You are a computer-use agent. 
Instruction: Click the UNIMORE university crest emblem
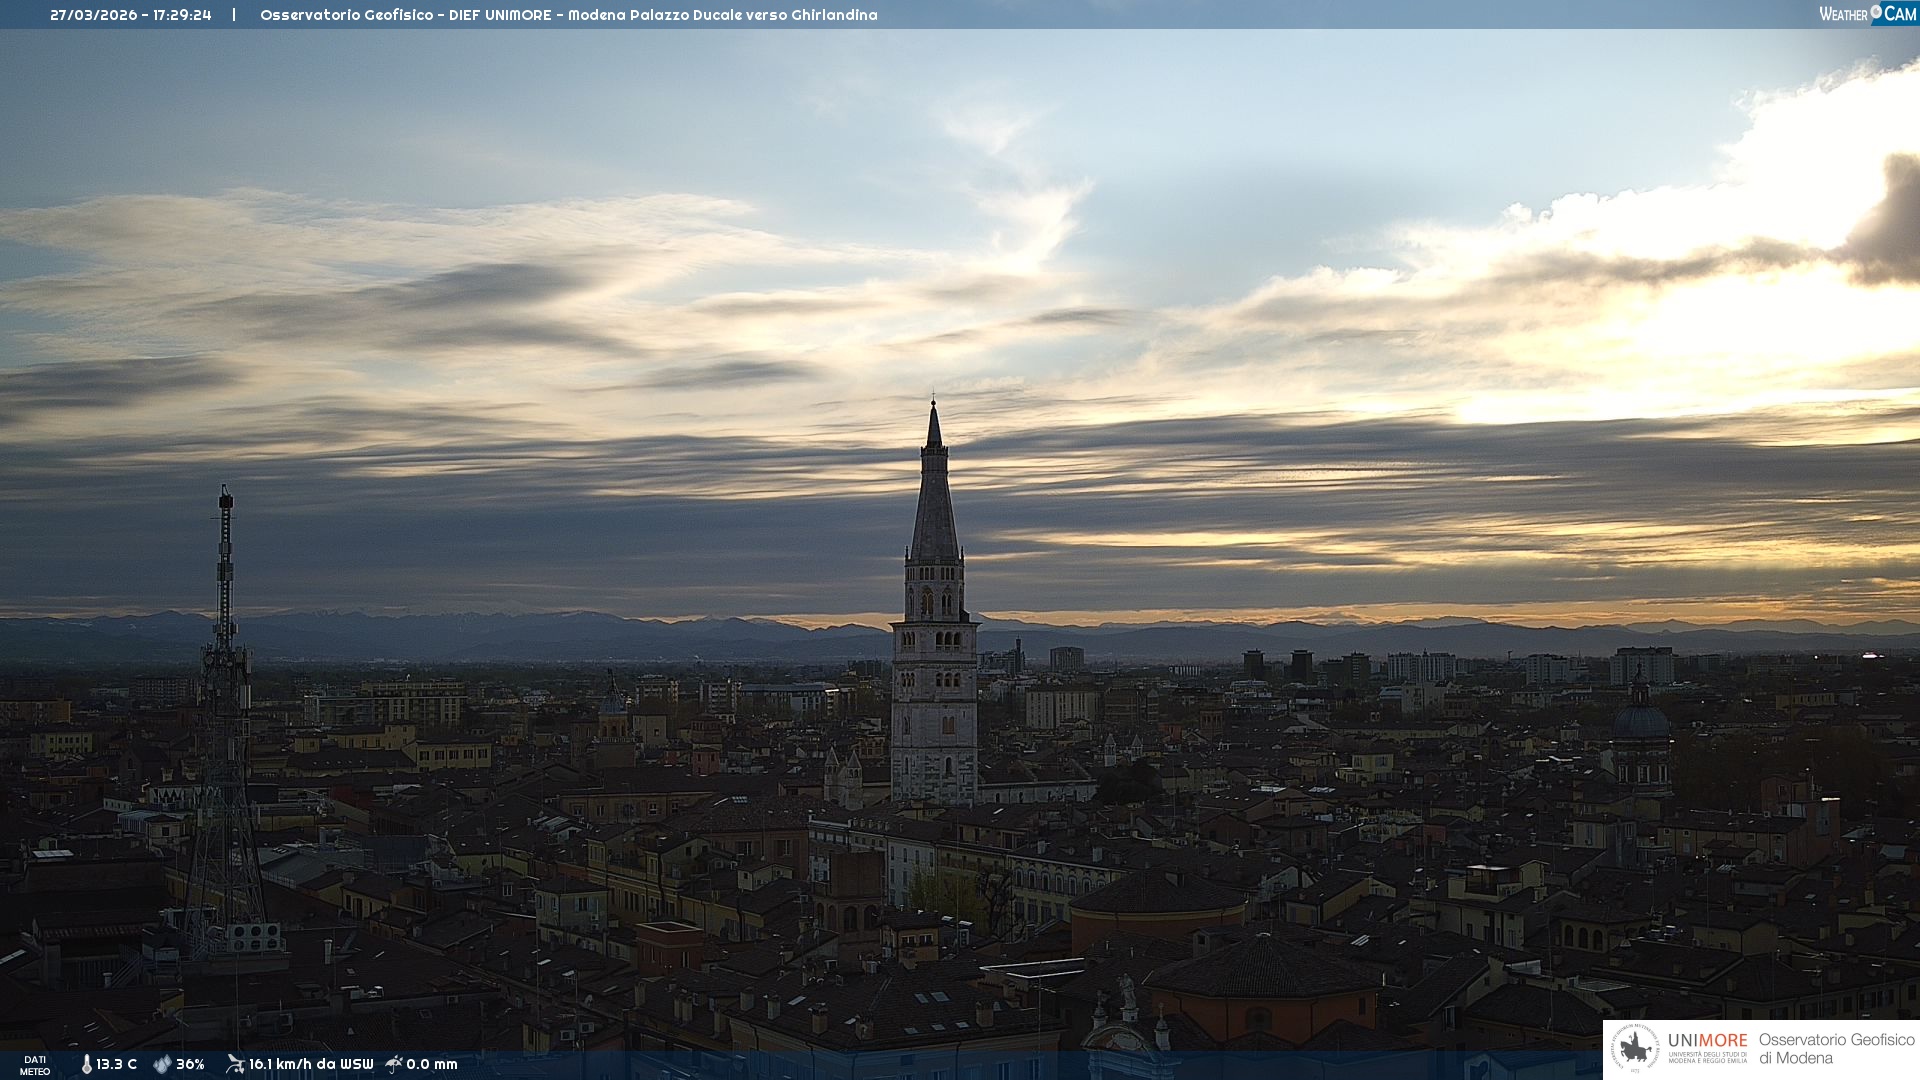1636,1048
